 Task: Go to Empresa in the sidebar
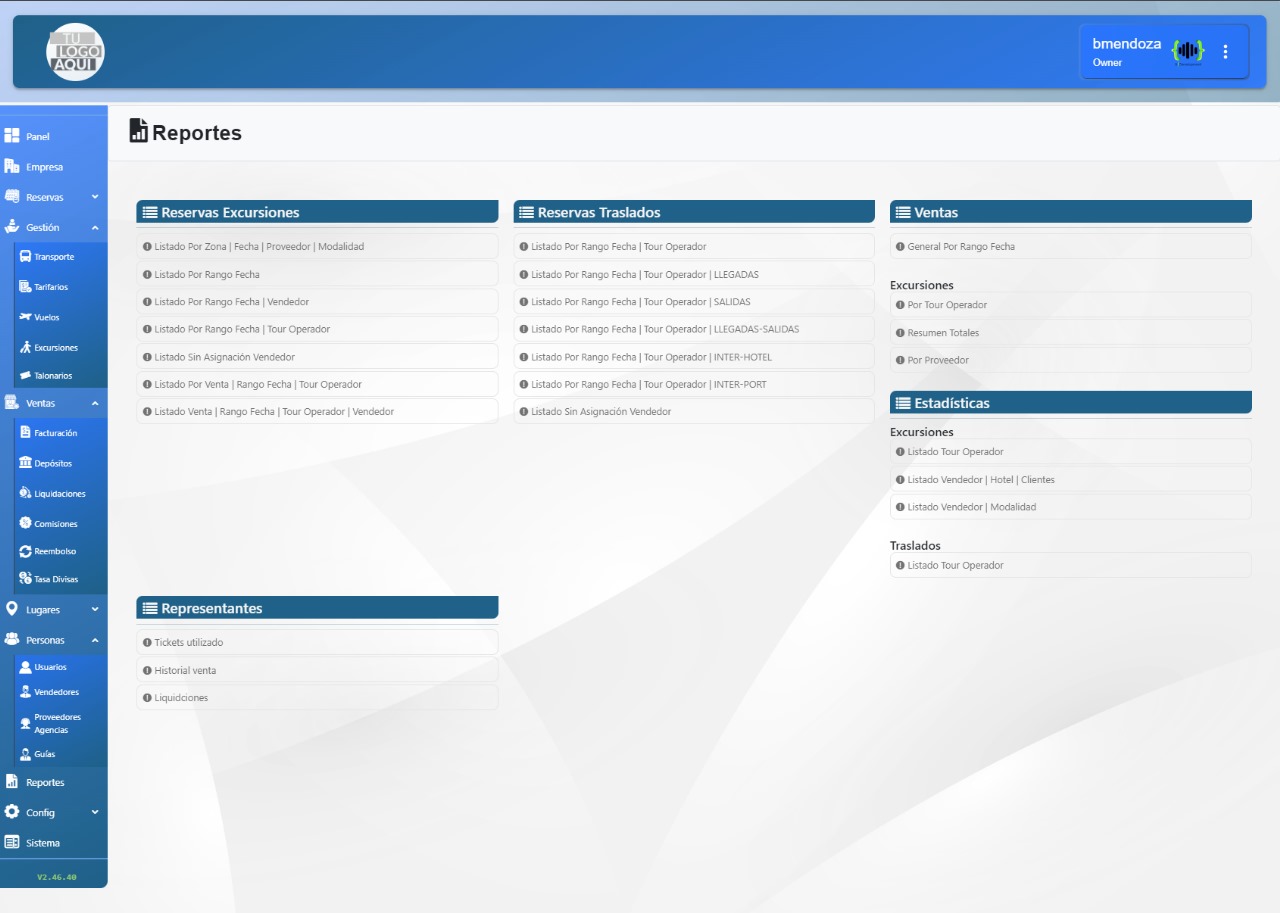pos(44,167)
